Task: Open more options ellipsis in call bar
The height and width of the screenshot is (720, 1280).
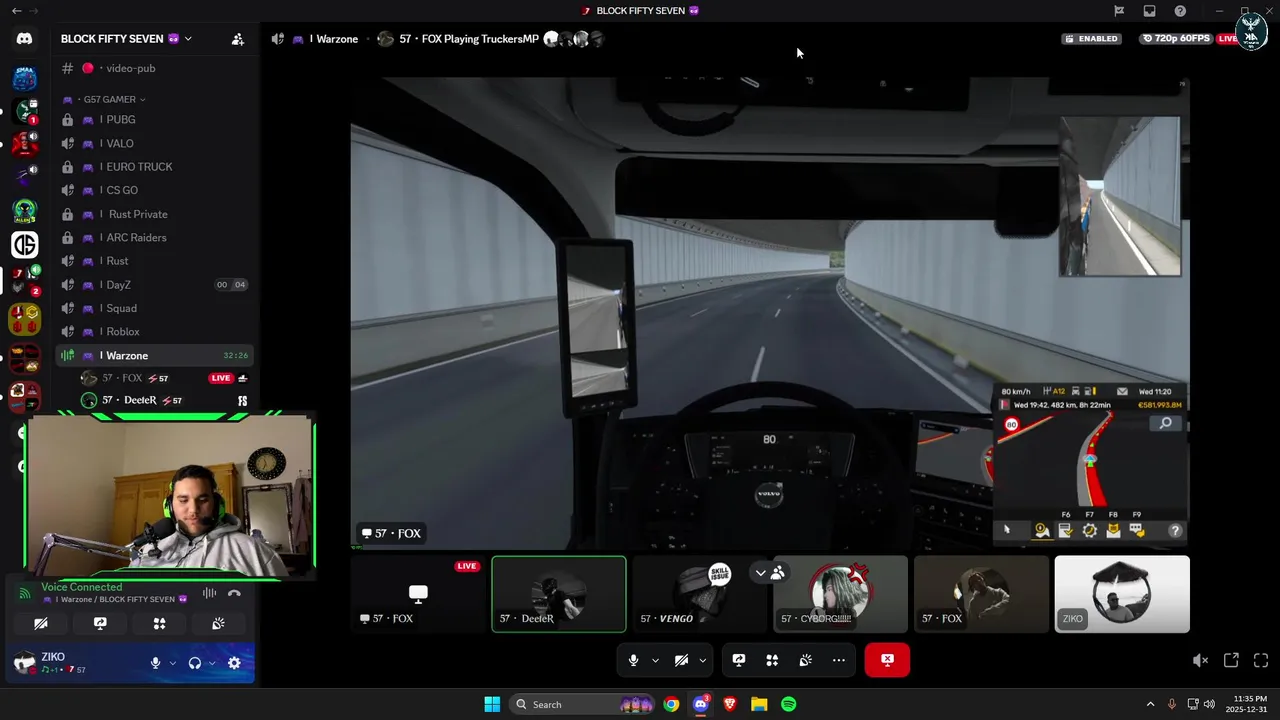Action: 839,660
